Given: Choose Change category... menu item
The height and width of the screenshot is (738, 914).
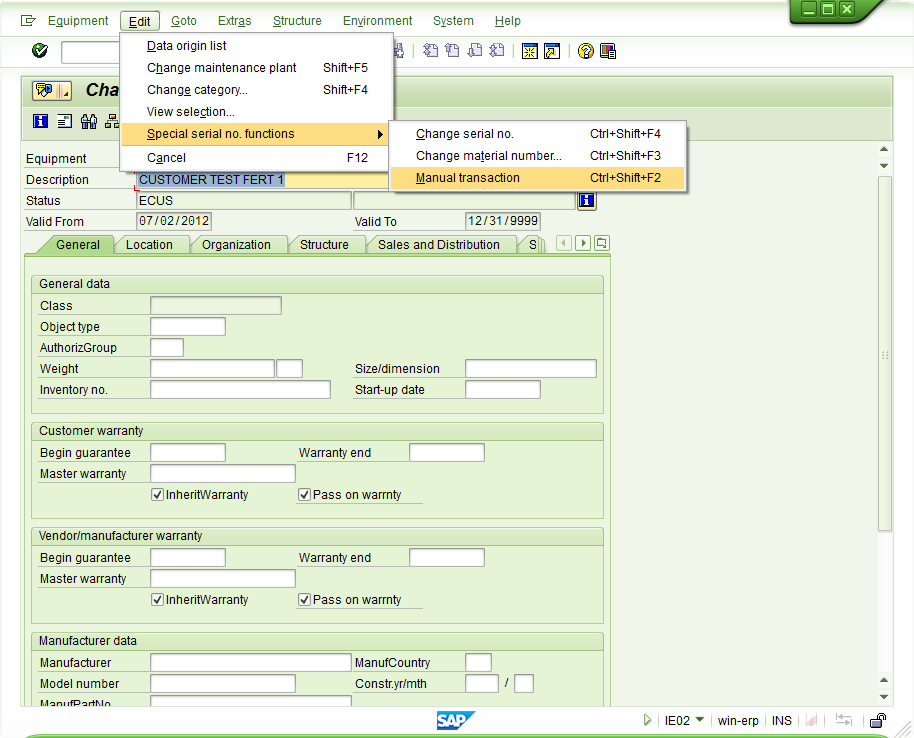Looking at the screenshot, I should (257, 90).
